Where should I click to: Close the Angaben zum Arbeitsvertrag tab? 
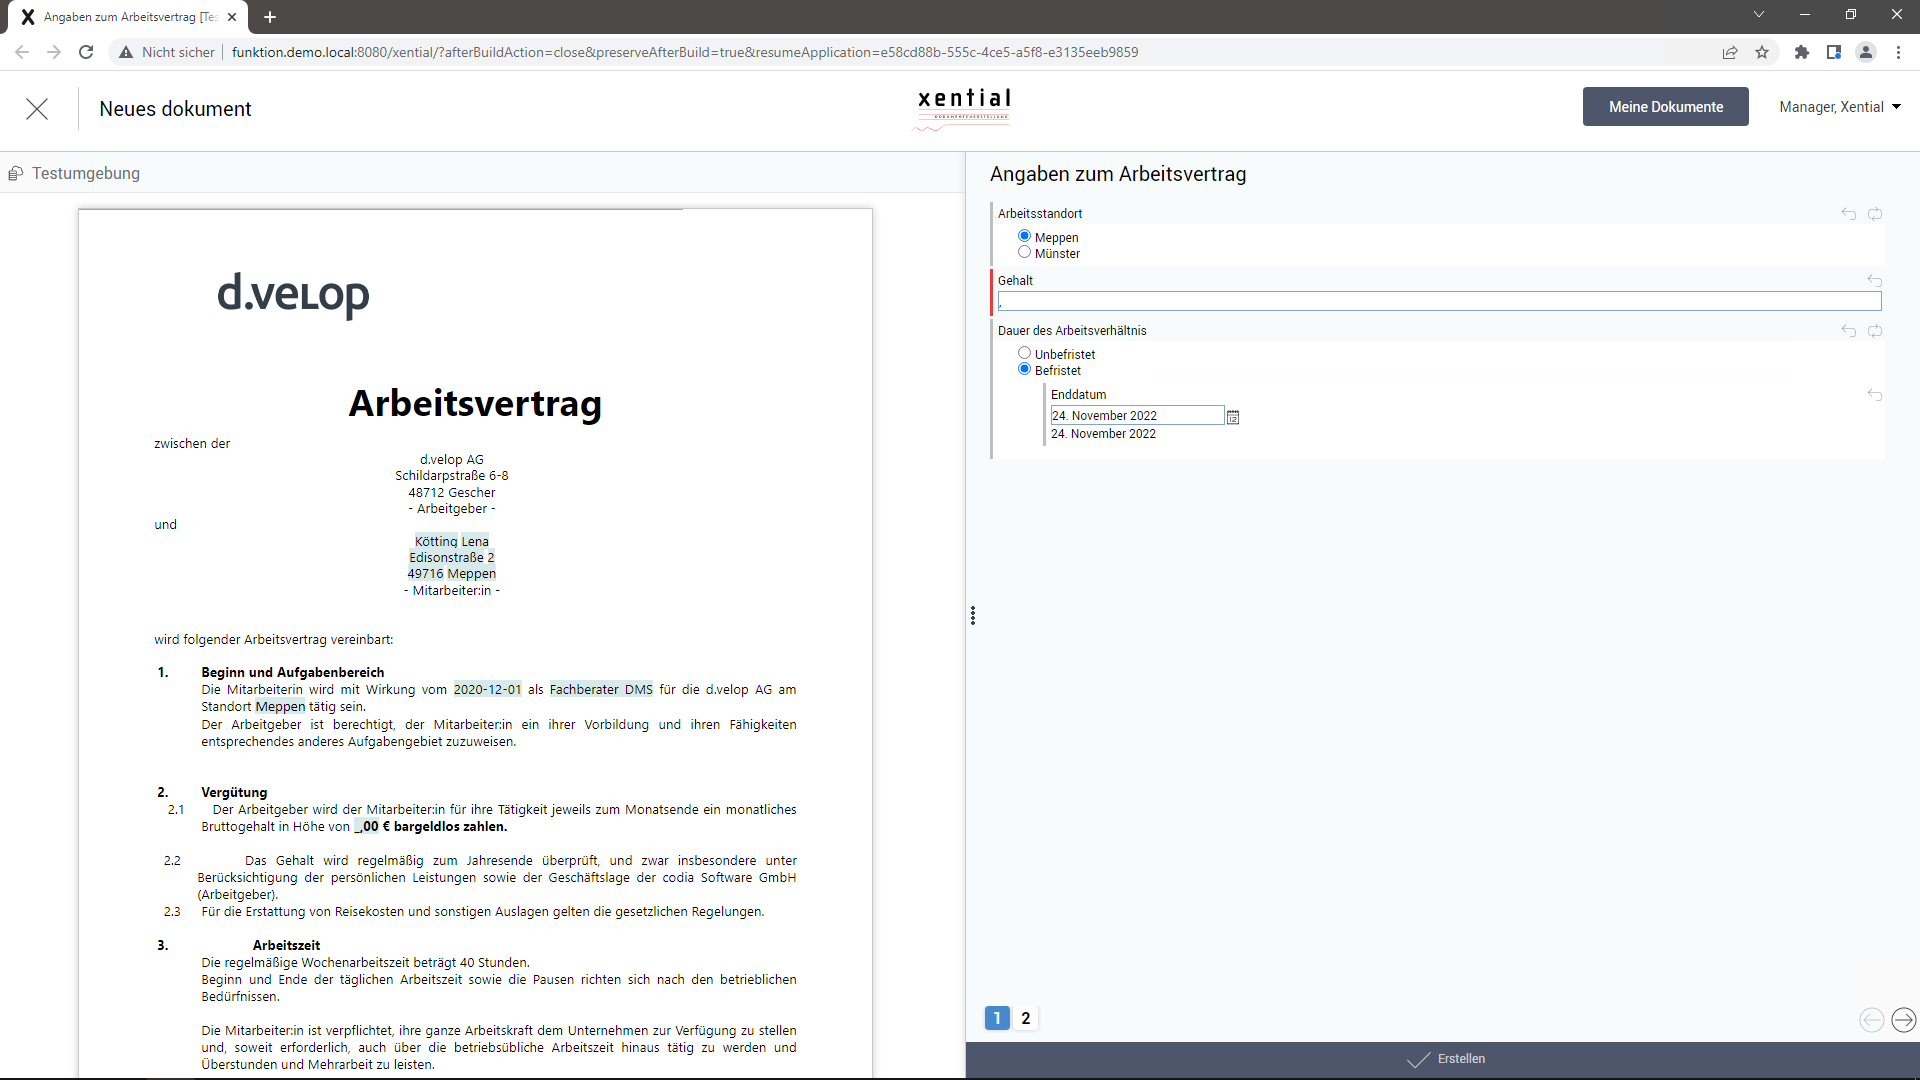tap(232, 17)
